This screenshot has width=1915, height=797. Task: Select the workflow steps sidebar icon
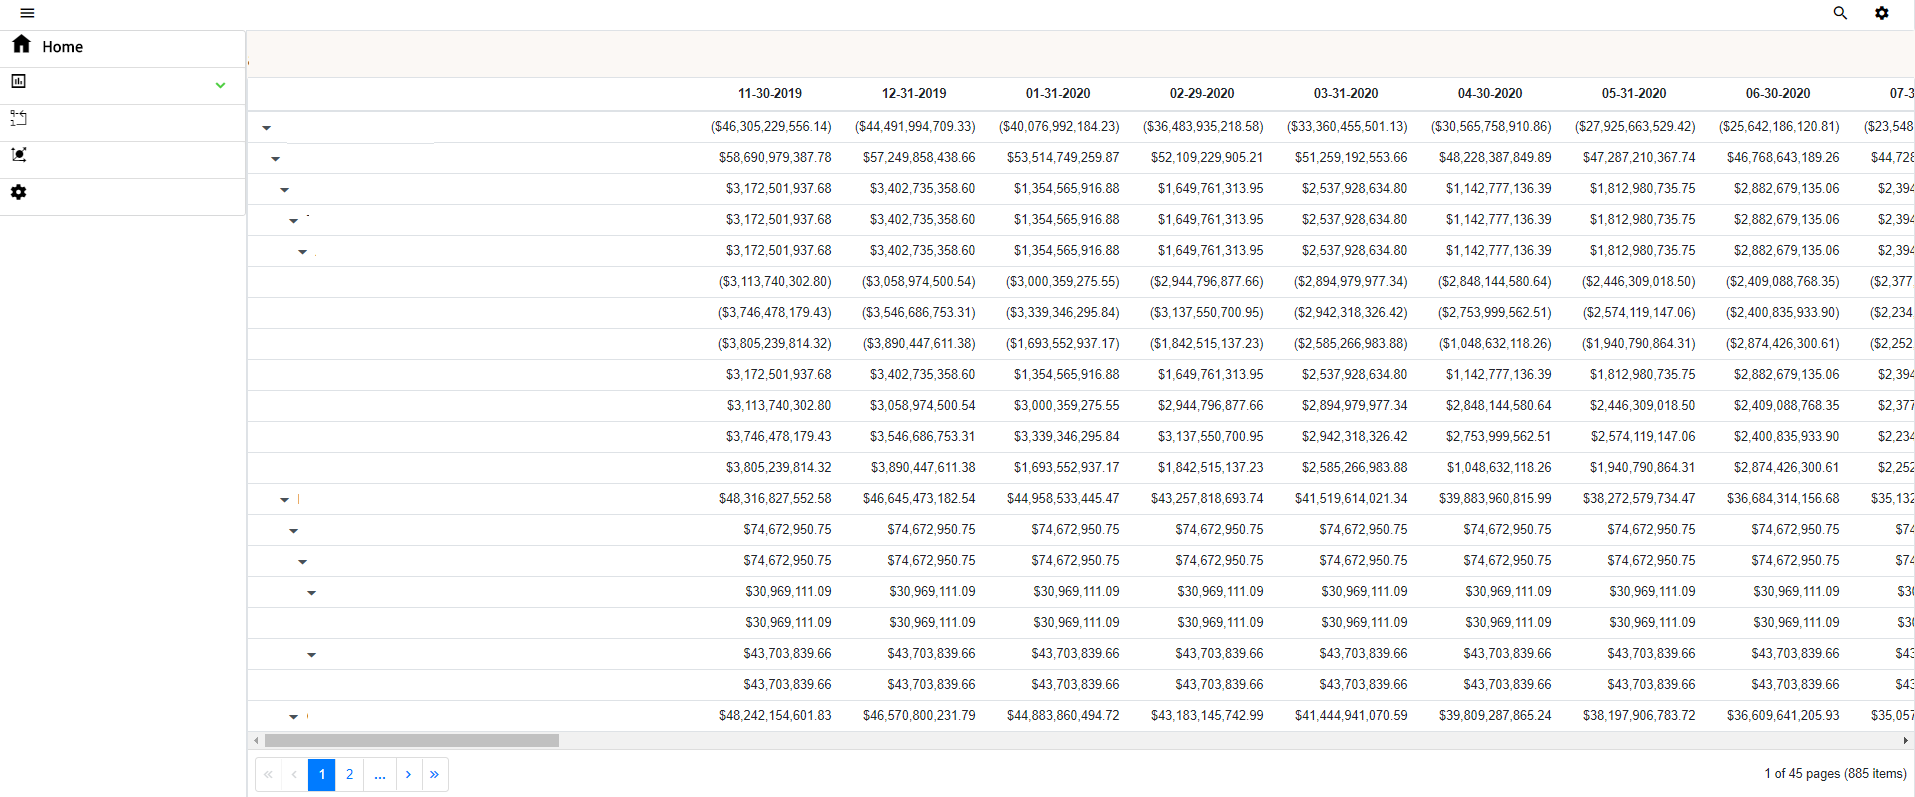18,118
